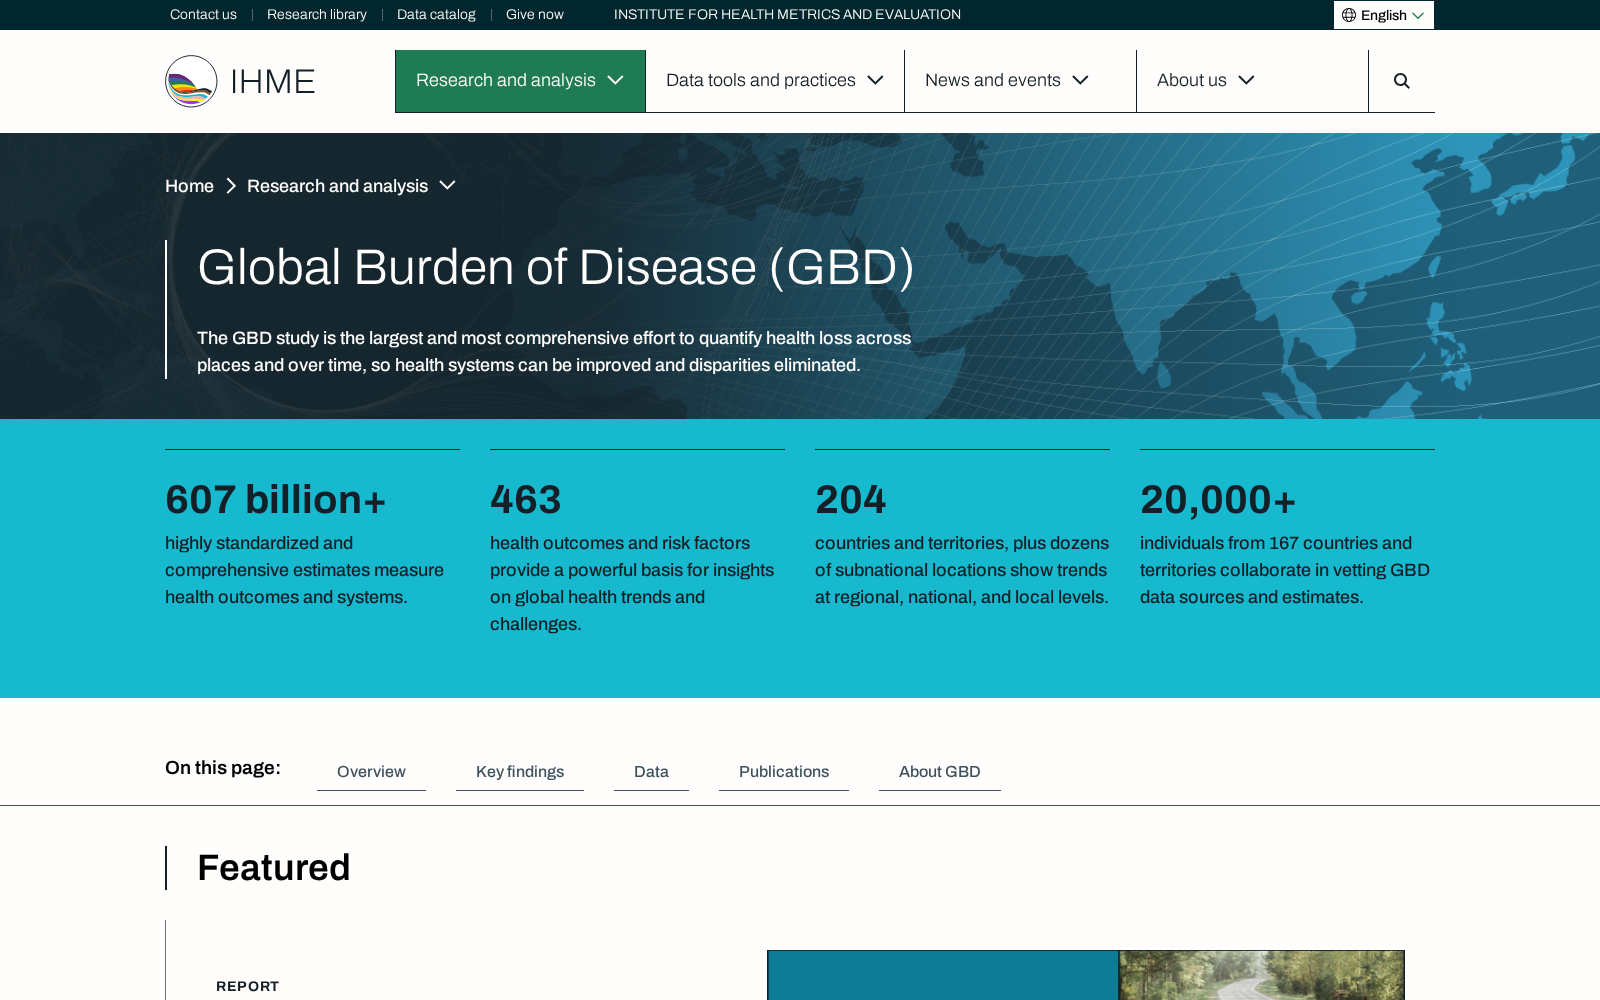Jump to the Data section
1600x1000 pixels.
tap(651, 772)
